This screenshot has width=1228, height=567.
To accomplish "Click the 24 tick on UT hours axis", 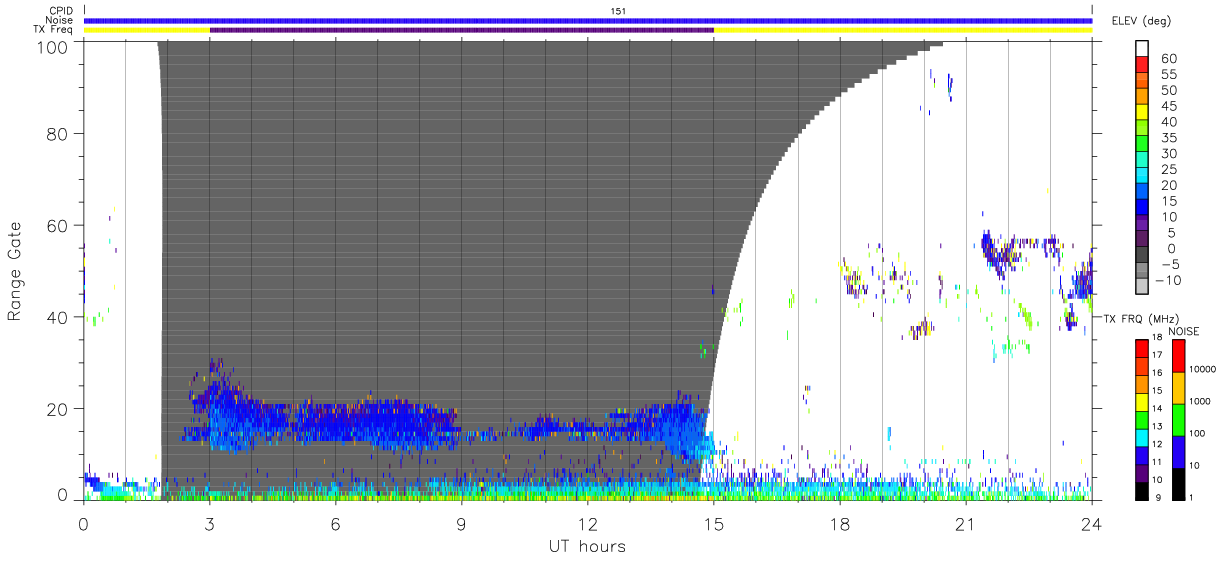I will (1092, 523).
